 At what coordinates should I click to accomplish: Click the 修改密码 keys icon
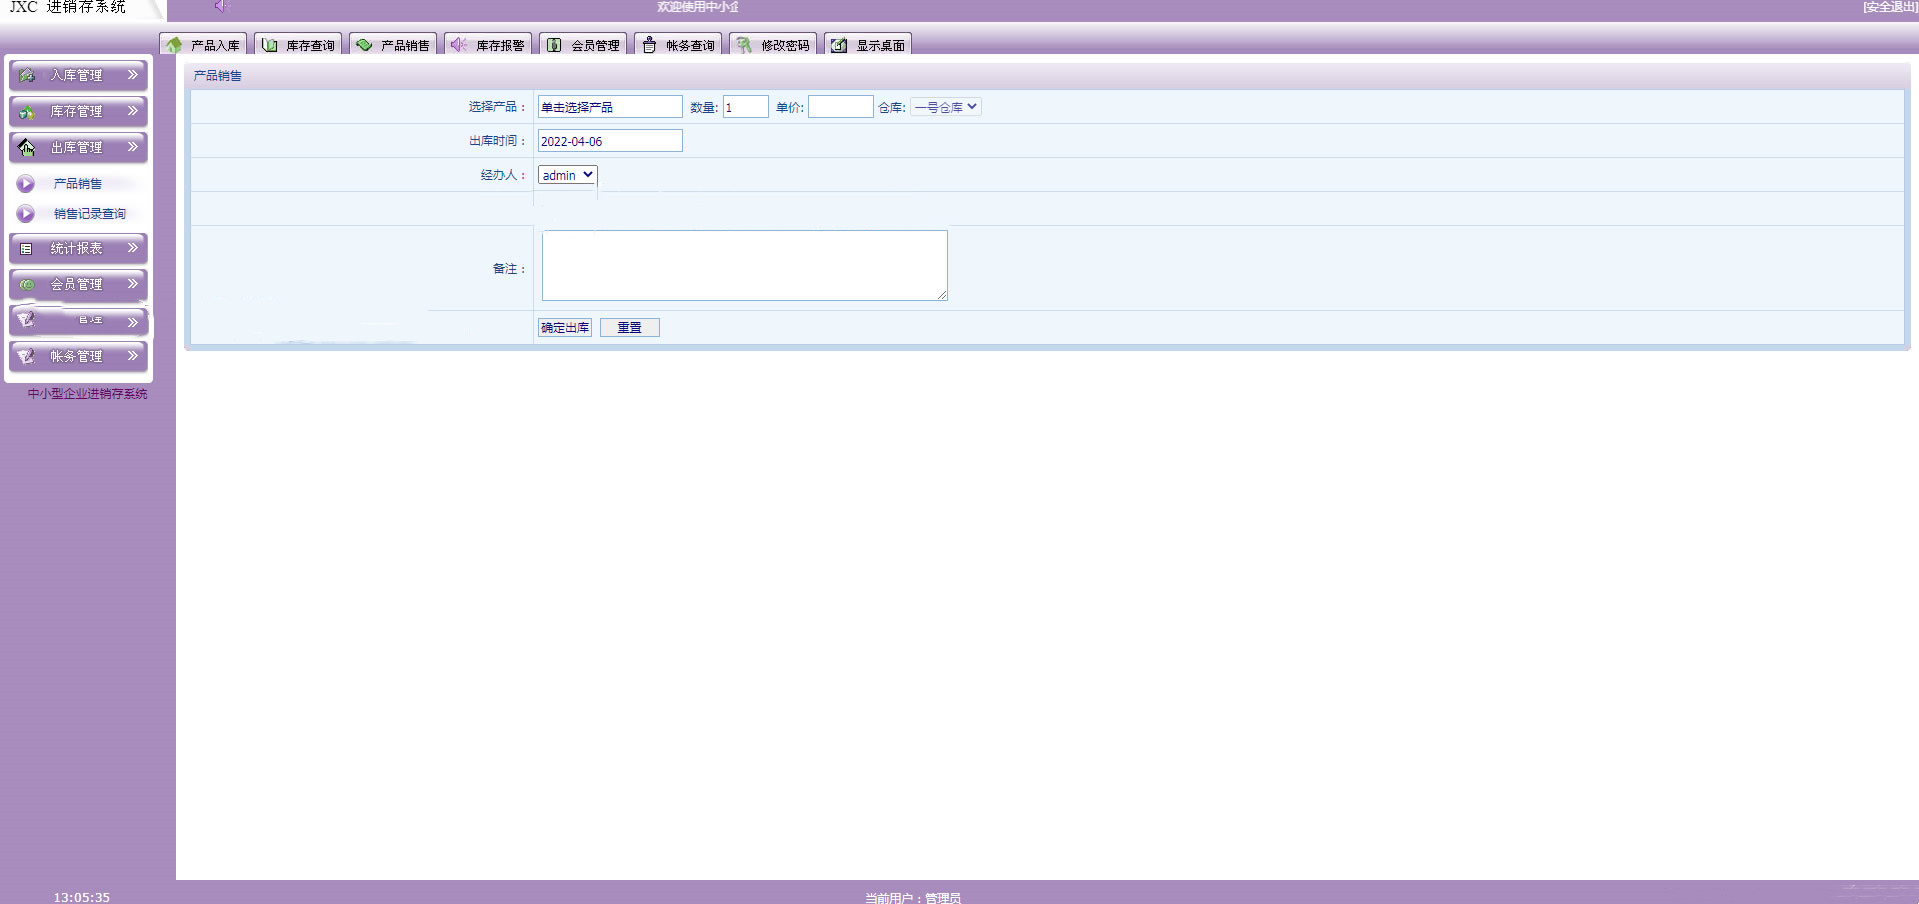pos(744,45)
